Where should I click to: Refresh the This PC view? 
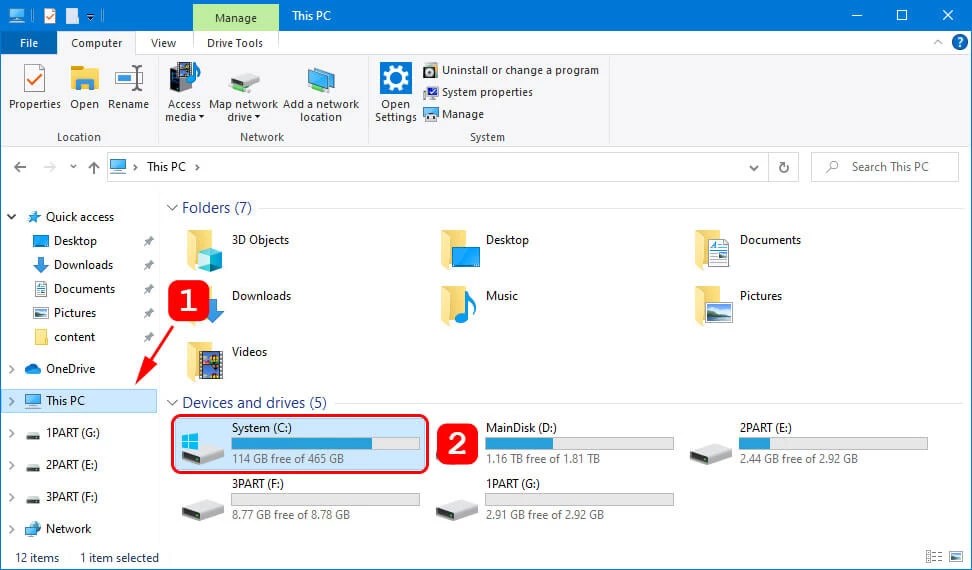[784, 167]
